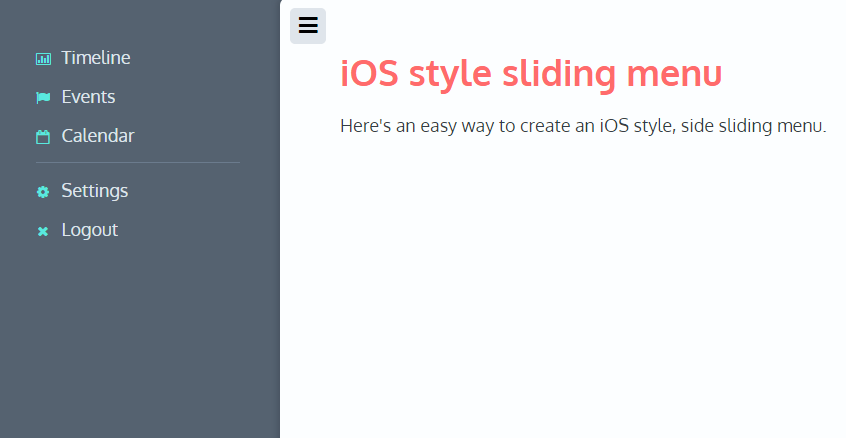Click the 'iOS style sliding menu' heading

[x=531, y=74]
